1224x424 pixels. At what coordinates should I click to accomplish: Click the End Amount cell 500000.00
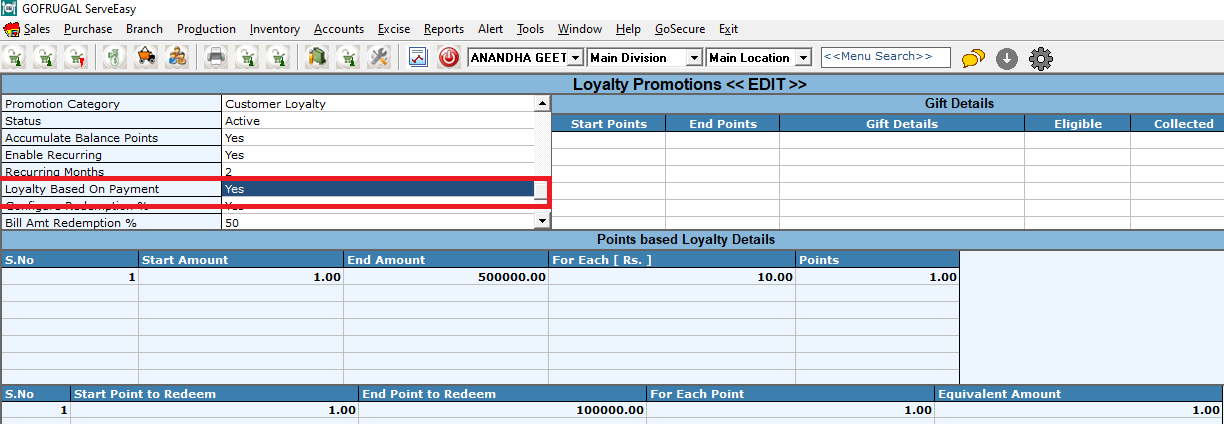pyautogui.click(x=446, y=277)
